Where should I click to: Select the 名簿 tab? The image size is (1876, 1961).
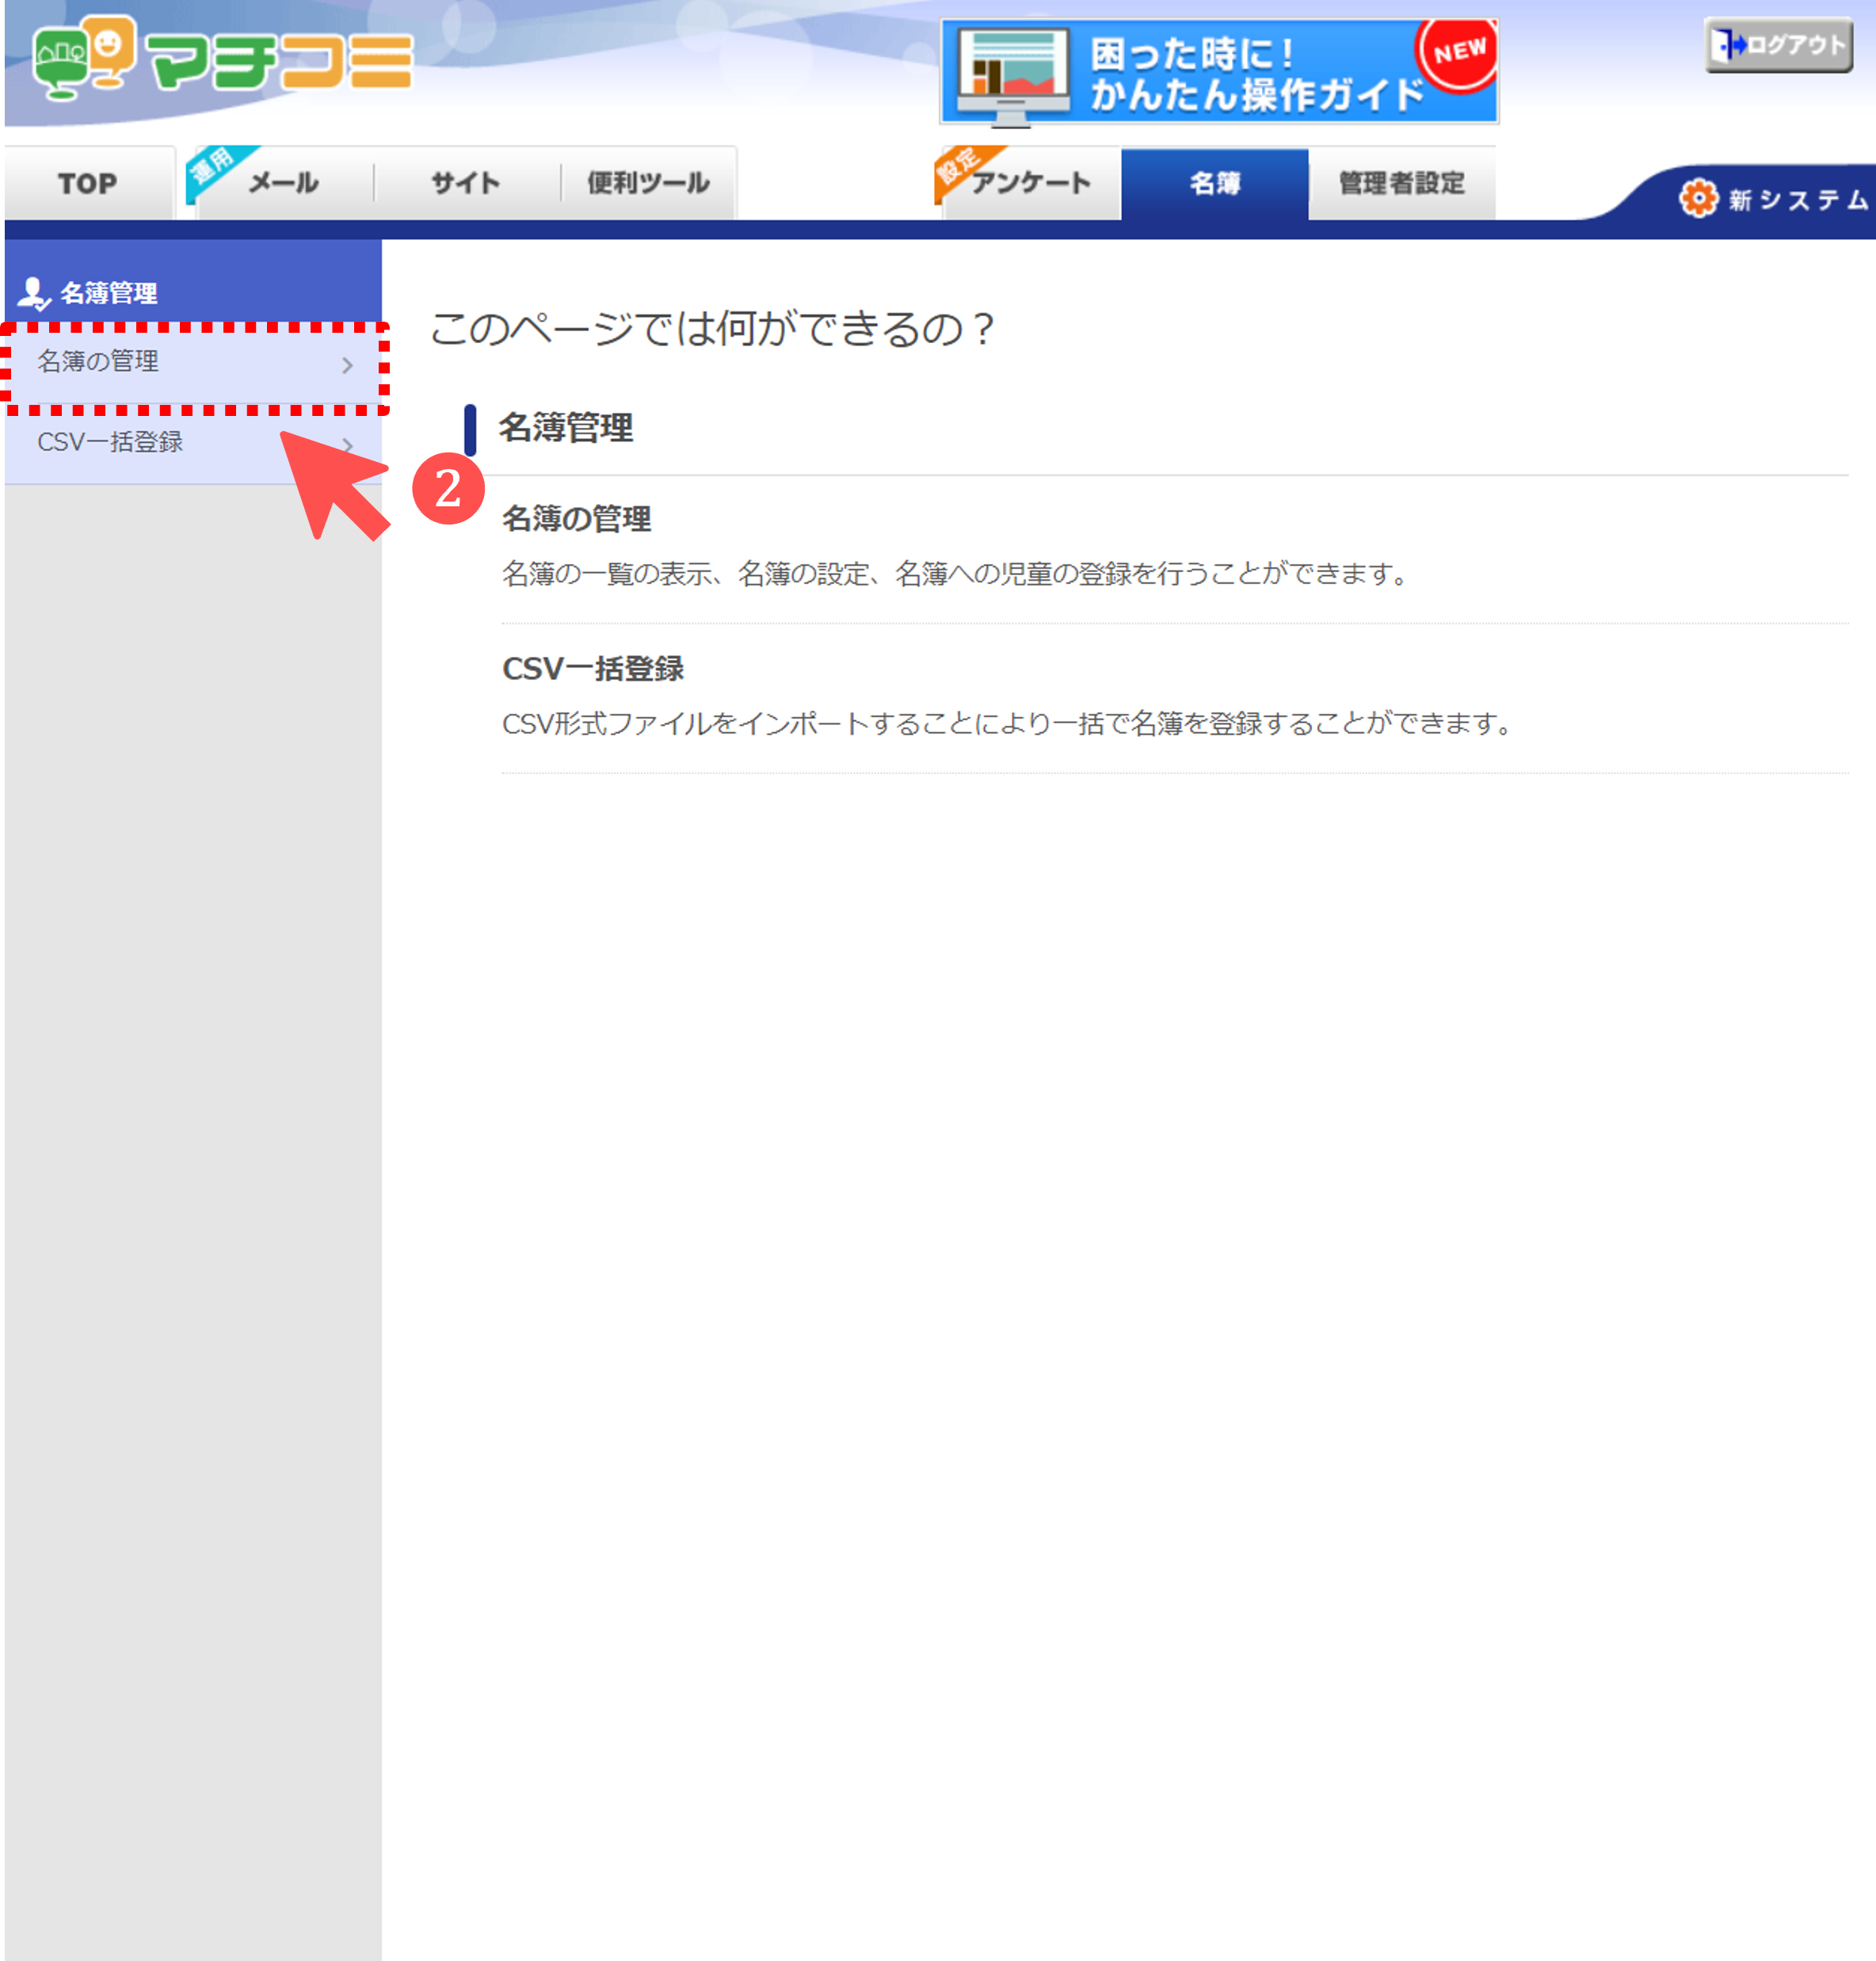pyautogui.click(x=1214, y=183)
